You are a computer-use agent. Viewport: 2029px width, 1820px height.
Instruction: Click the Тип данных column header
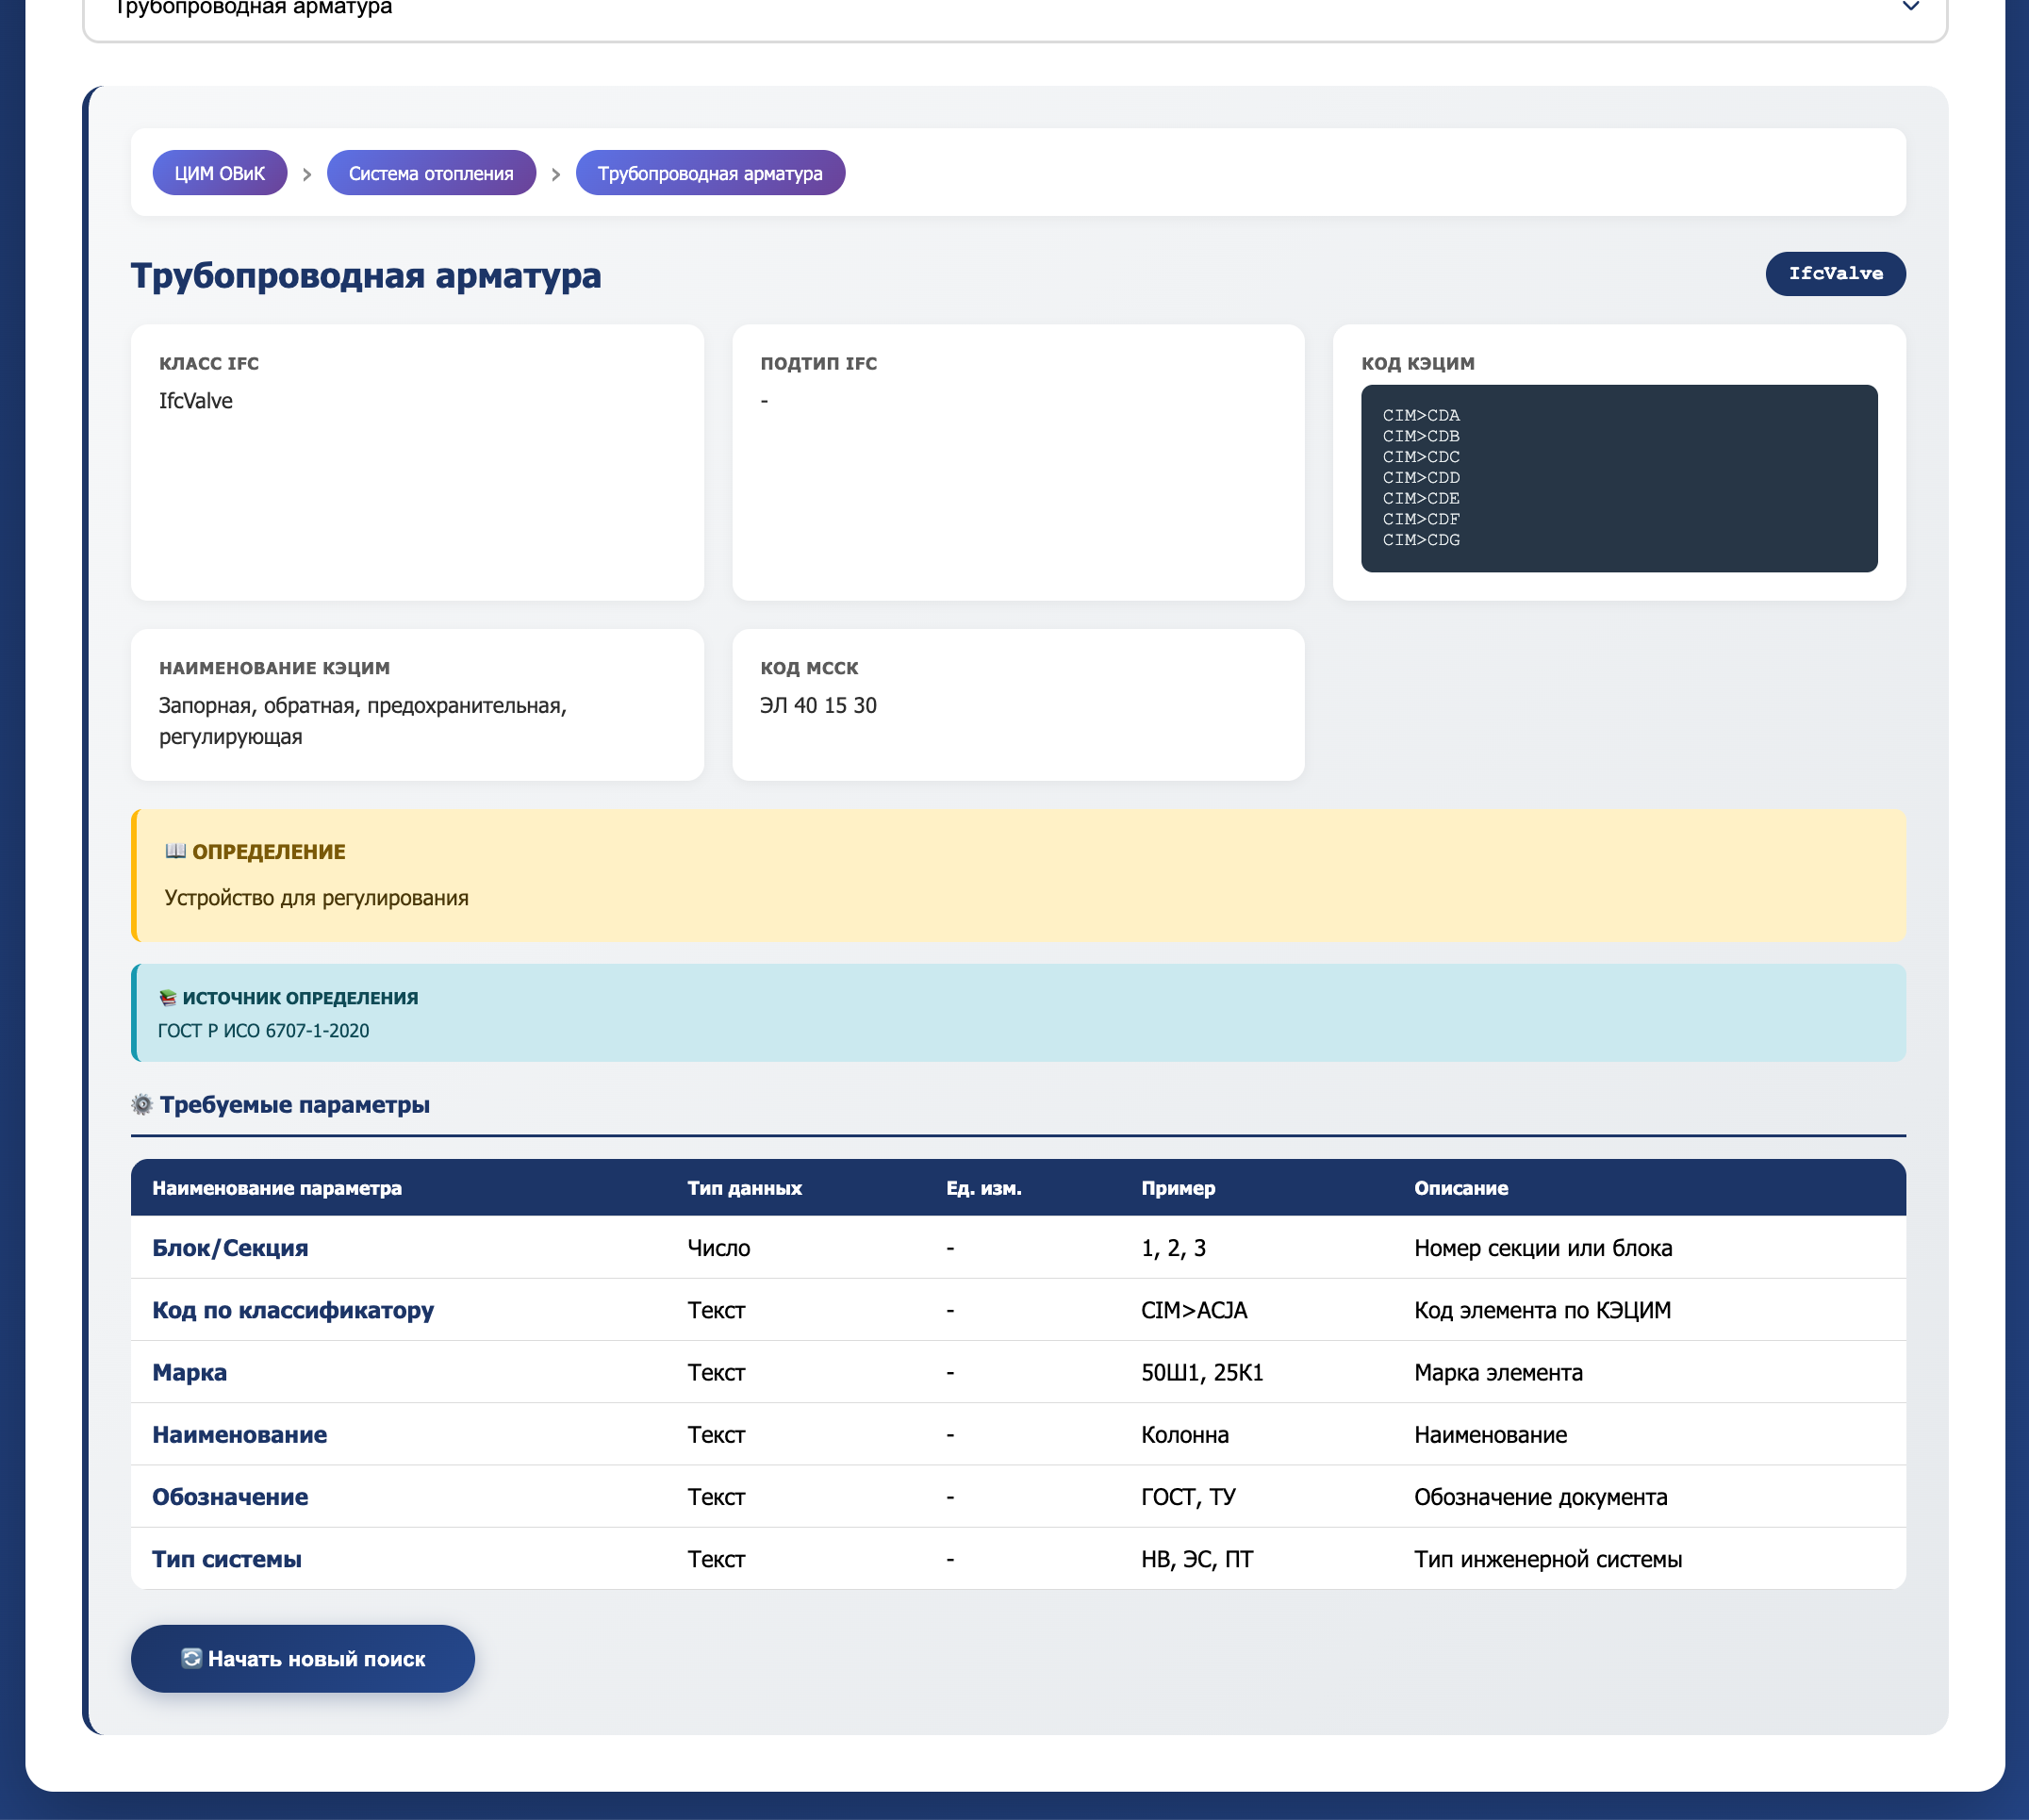point(744,1188)
